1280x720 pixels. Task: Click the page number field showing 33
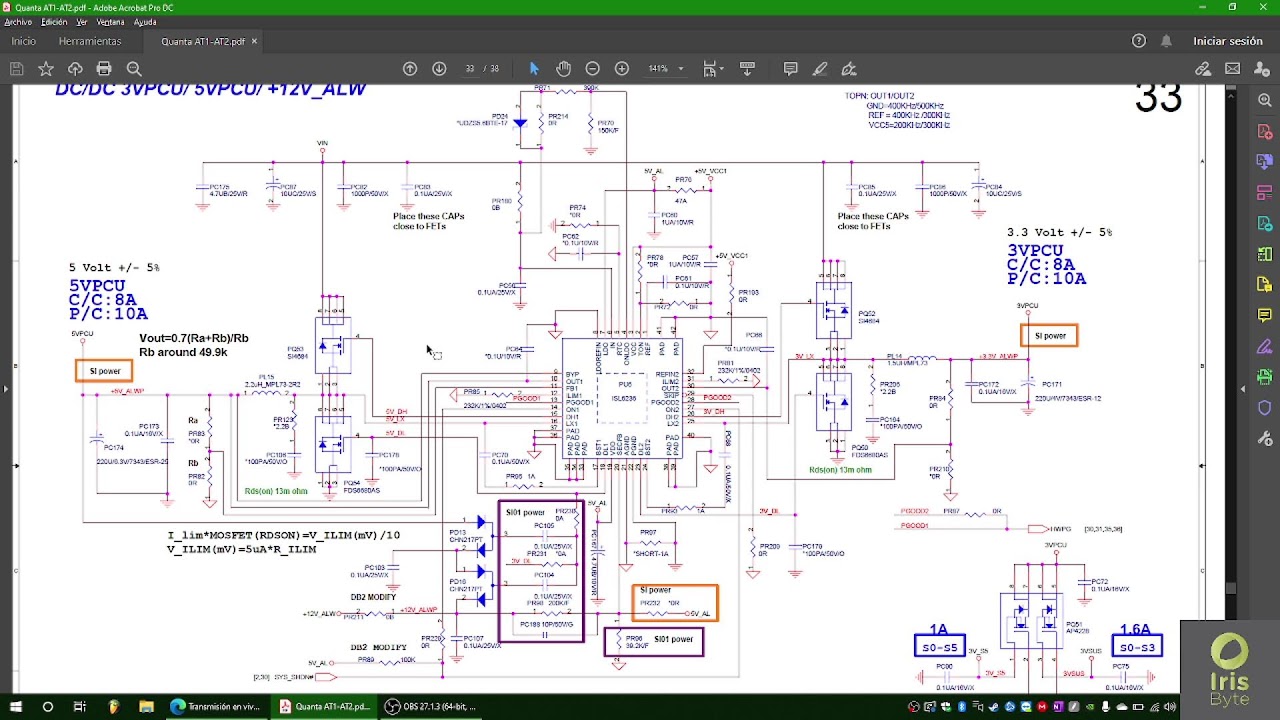(470, 69)
